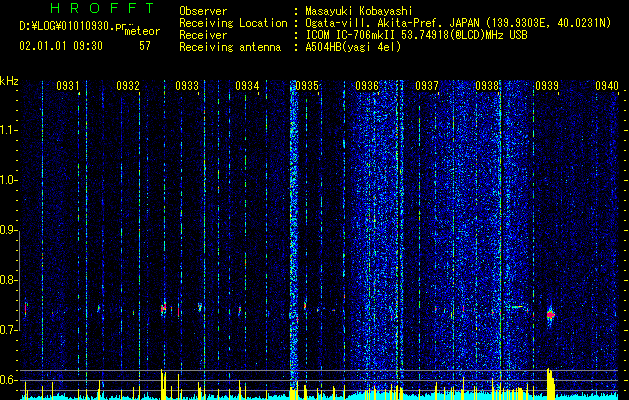
Task: Click the 0937 time marker
Action: coord(427,86)
